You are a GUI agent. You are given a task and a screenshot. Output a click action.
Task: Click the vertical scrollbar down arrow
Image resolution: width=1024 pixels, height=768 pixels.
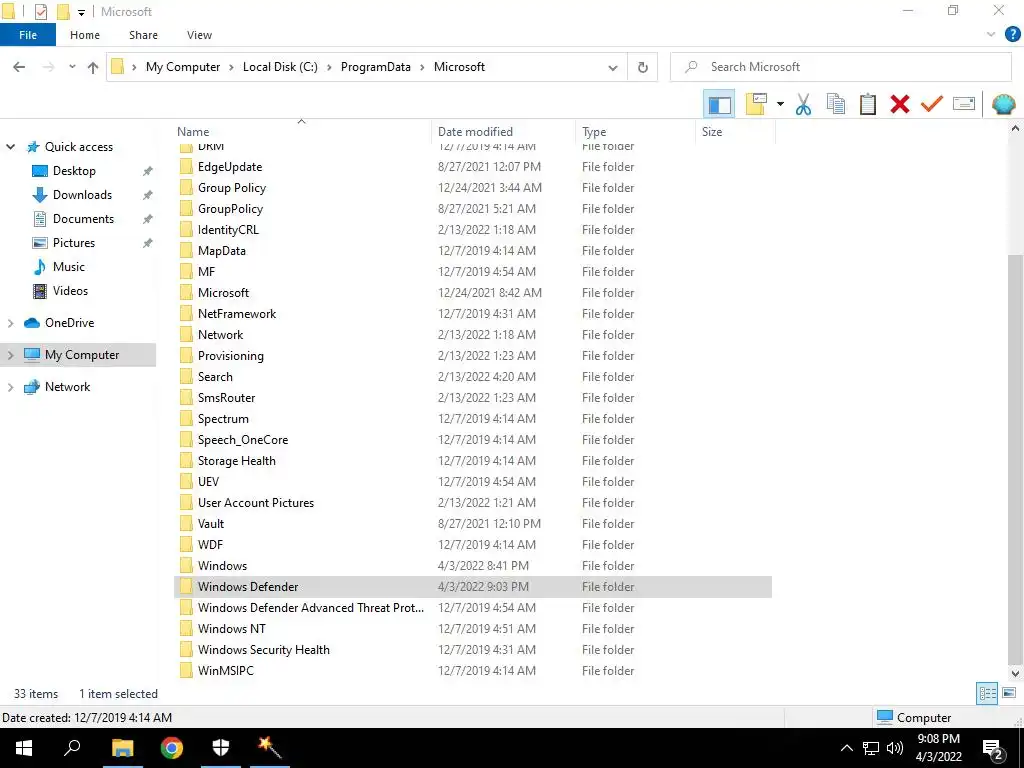(x=1015, y=673)
